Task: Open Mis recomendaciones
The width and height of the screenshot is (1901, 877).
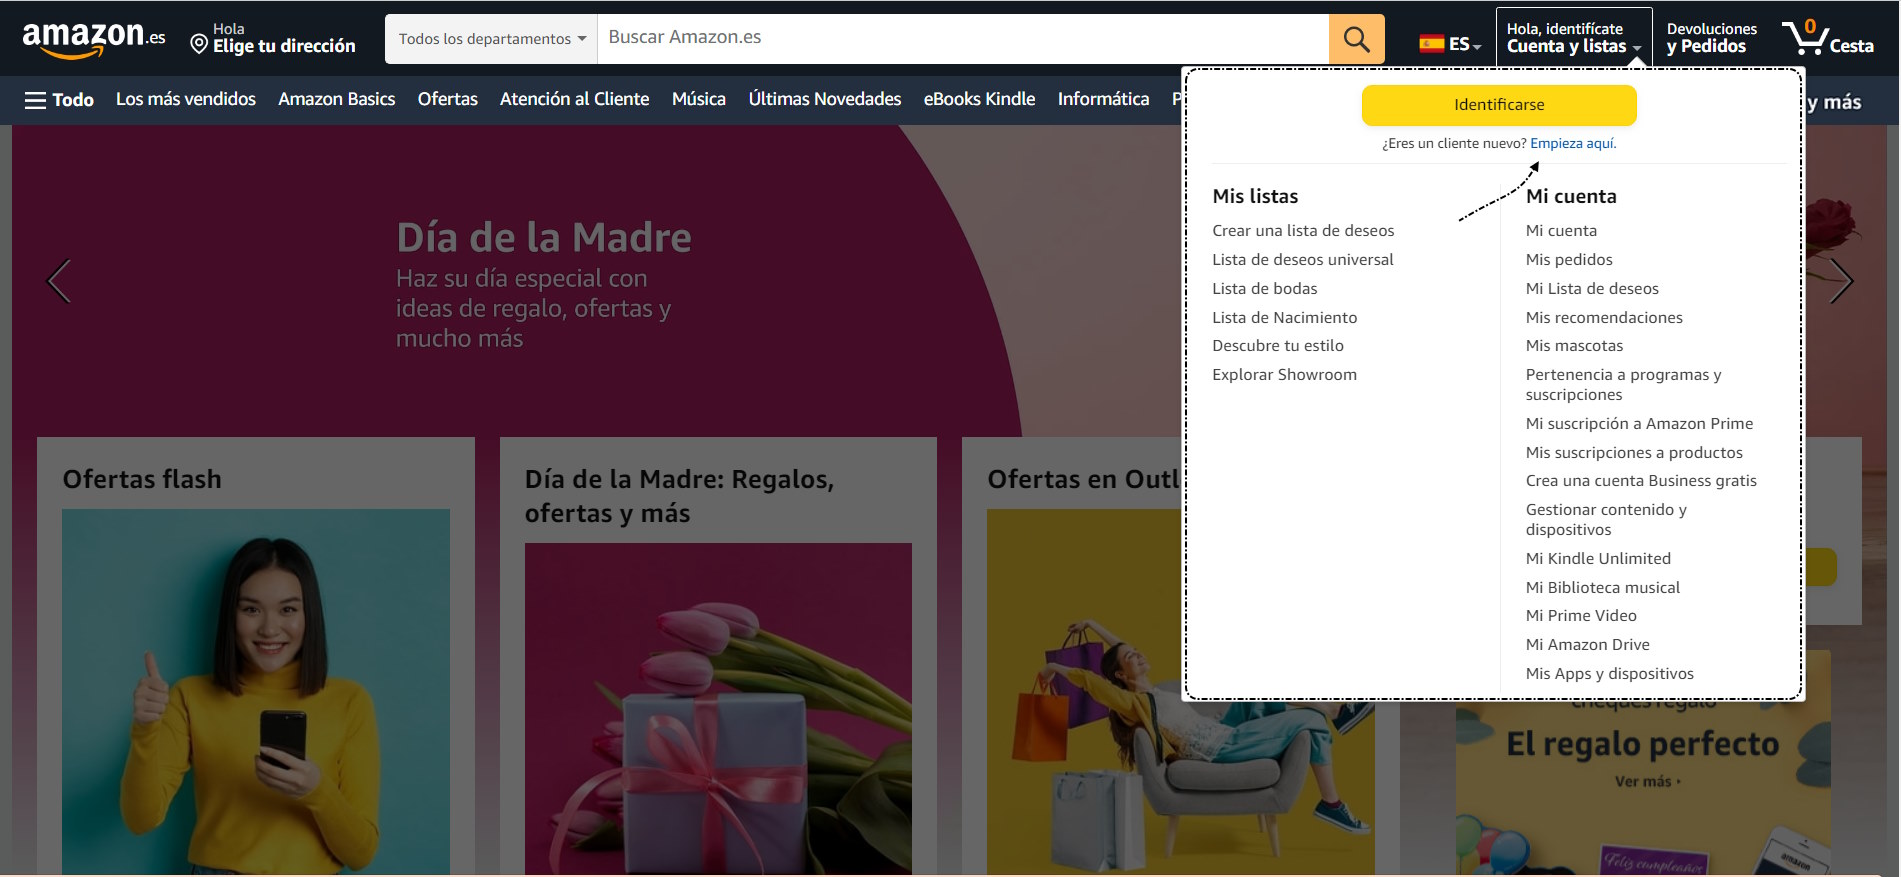Action: (x=1604, y=318)
